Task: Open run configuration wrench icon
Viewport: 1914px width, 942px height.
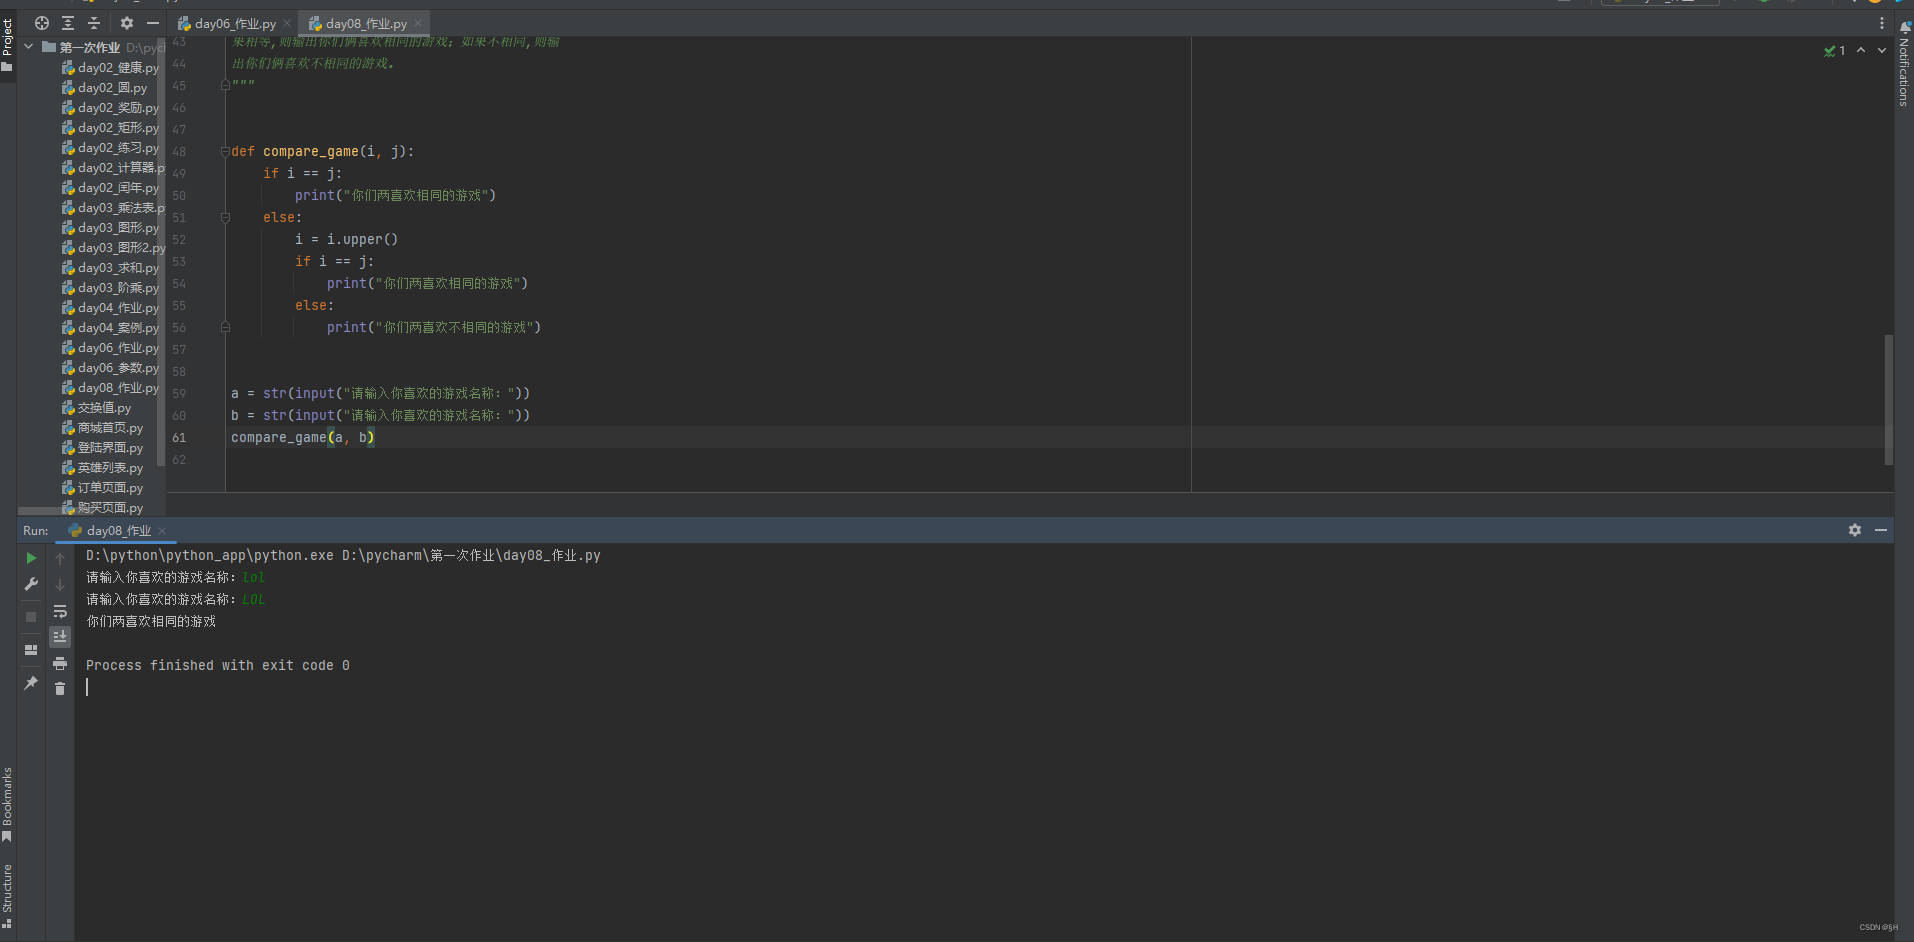Action: [x=31, y=584]
